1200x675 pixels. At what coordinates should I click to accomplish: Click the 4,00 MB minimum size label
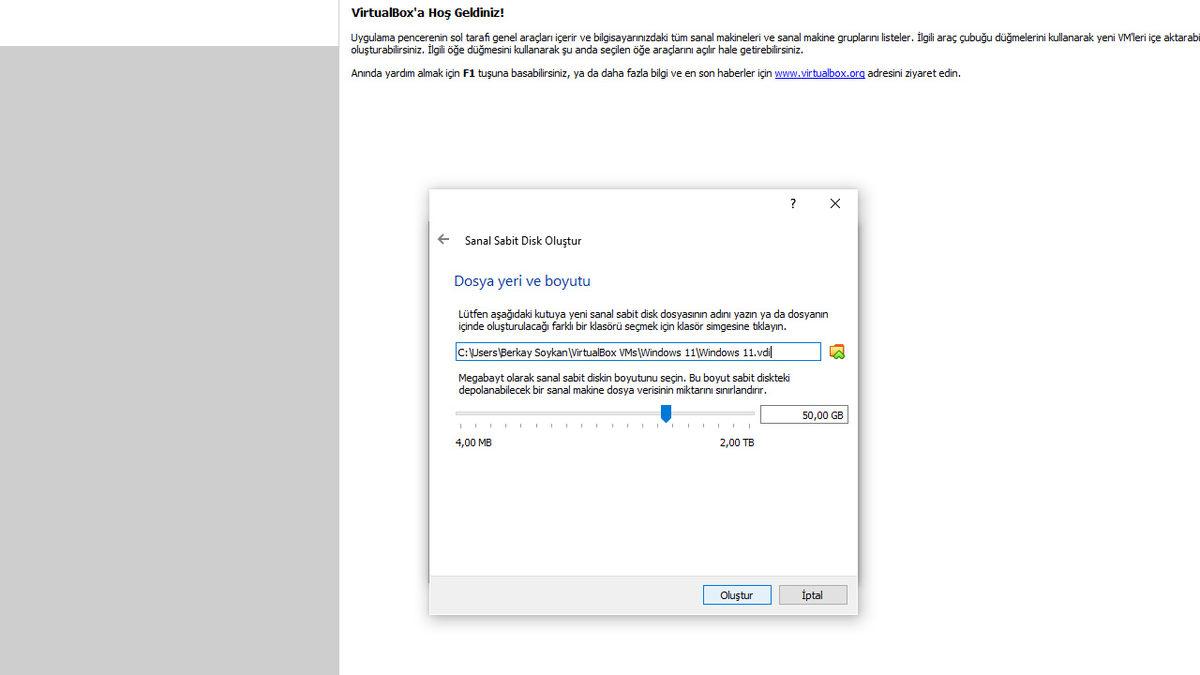pyautogui.click(x=472, y=442)
